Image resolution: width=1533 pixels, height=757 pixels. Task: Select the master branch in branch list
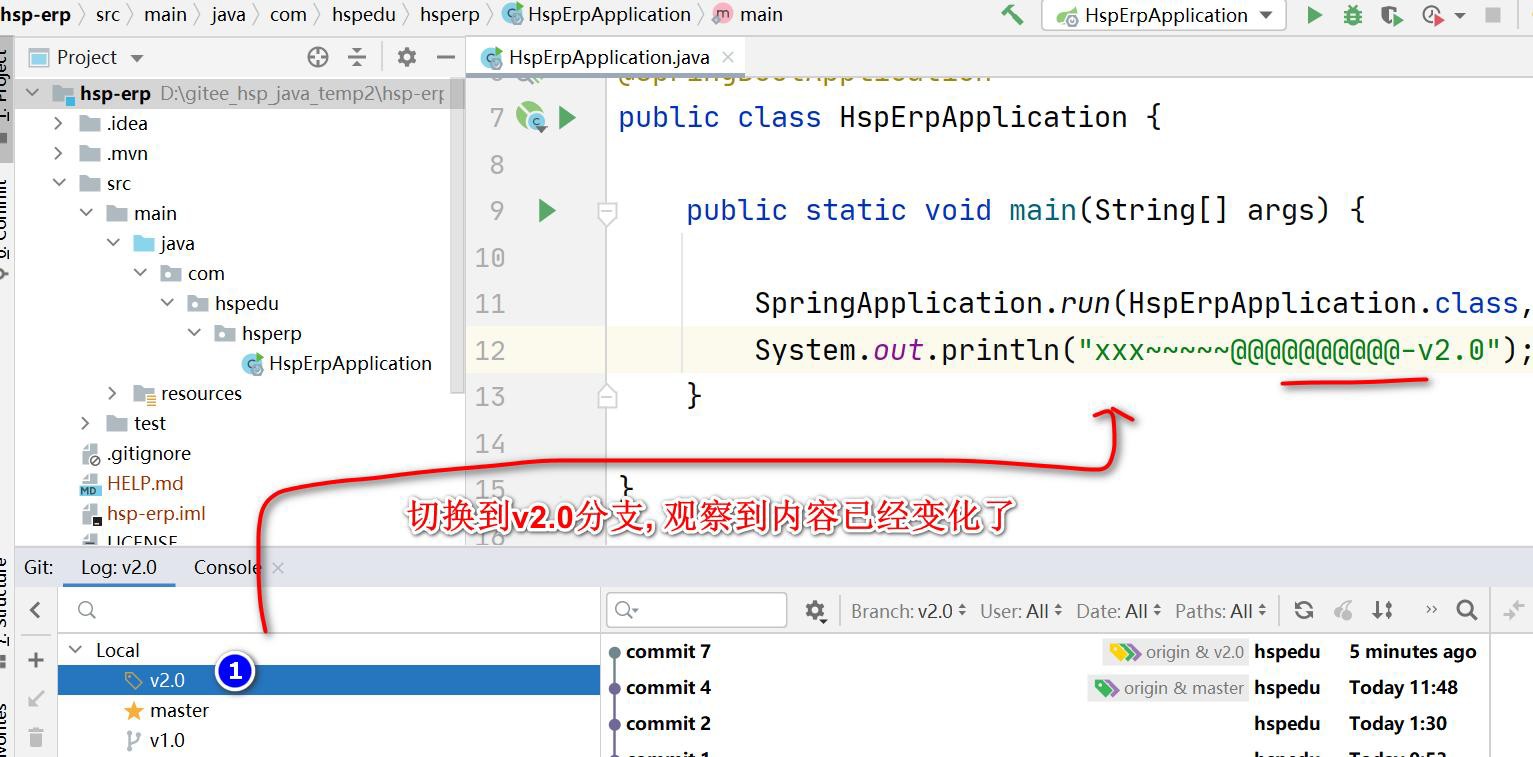tap(179, 710)
